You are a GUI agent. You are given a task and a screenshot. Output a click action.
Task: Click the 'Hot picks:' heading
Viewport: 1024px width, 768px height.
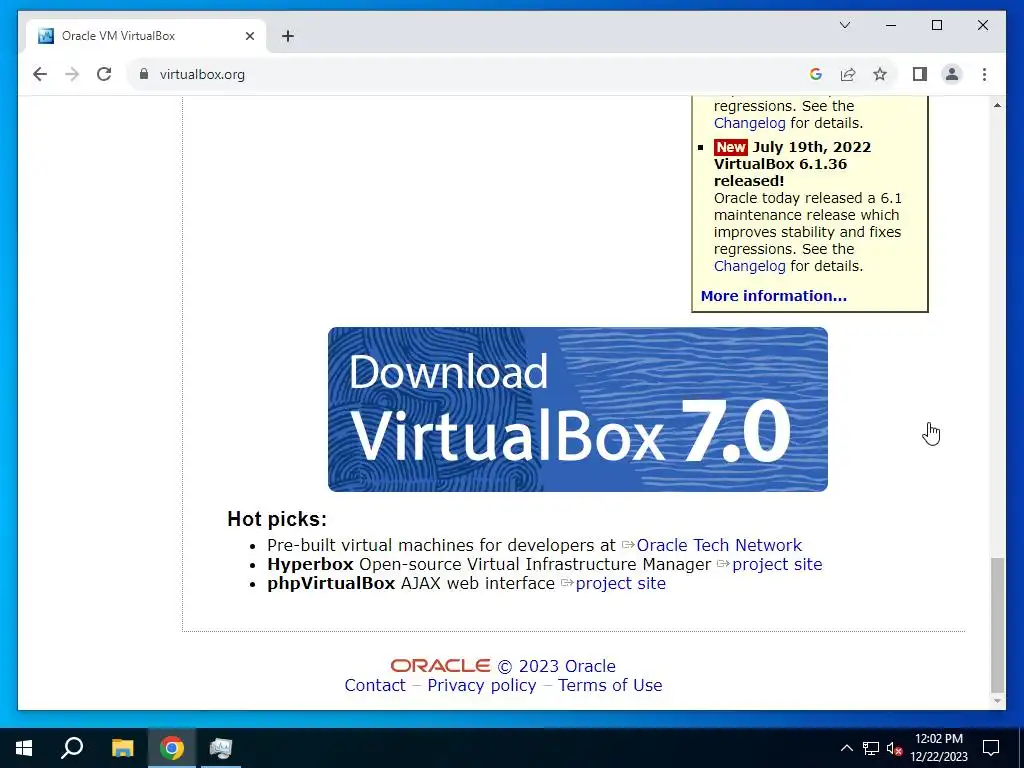click(x=277, y=519)
